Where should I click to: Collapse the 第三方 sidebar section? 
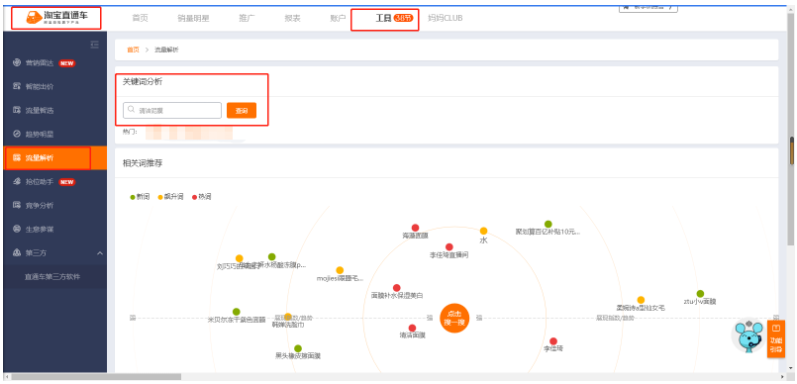pos(100,253)
